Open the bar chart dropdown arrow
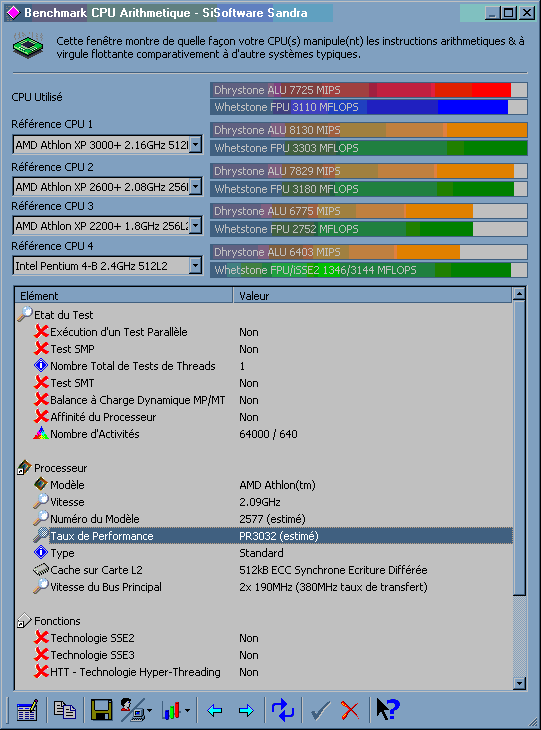 pyautogui.click(x=187, y=710)
